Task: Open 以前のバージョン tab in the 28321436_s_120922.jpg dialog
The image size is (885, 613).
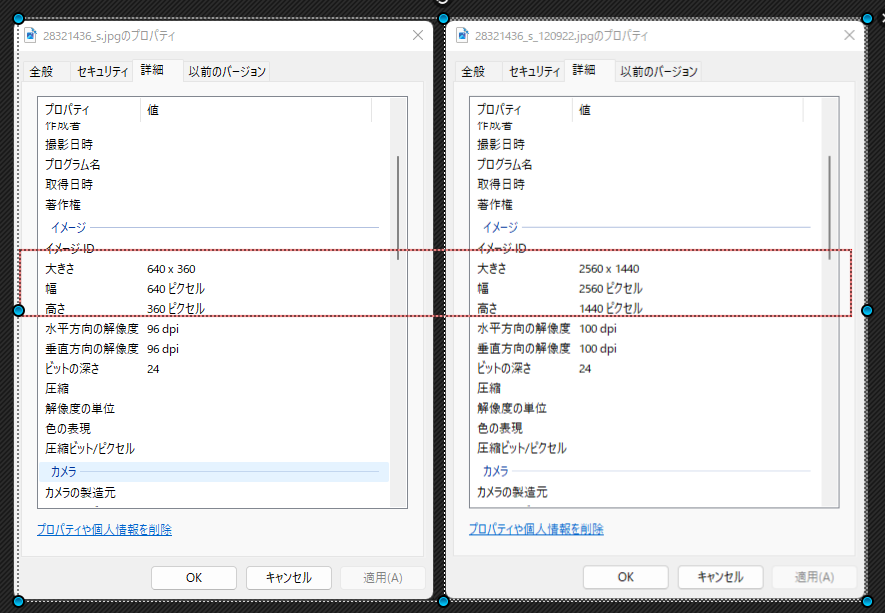Action: 658,72
